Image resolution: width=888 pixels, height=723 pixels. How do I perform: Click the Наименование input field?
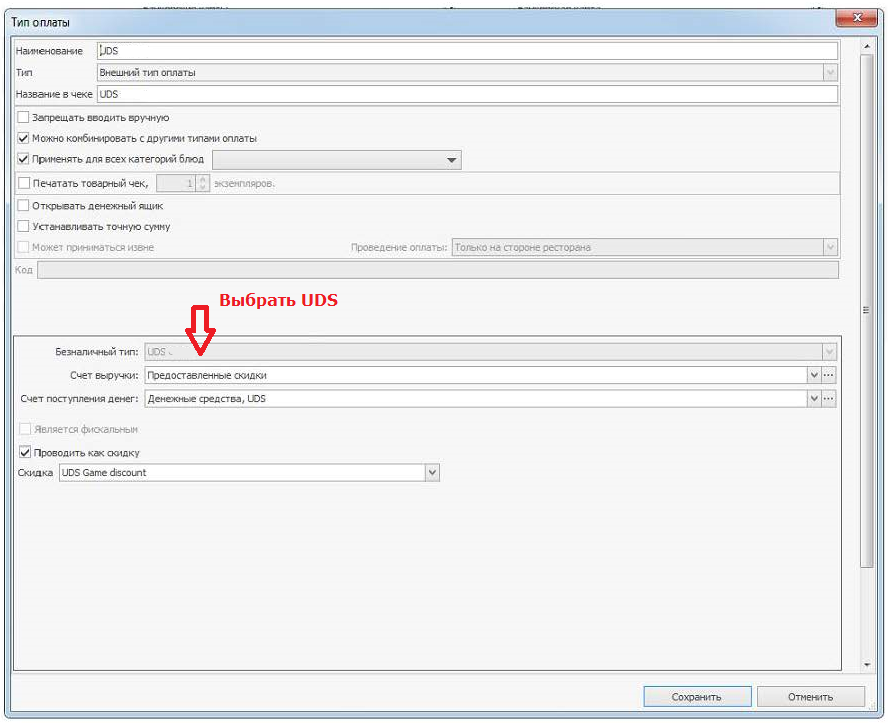coord(466,51)
